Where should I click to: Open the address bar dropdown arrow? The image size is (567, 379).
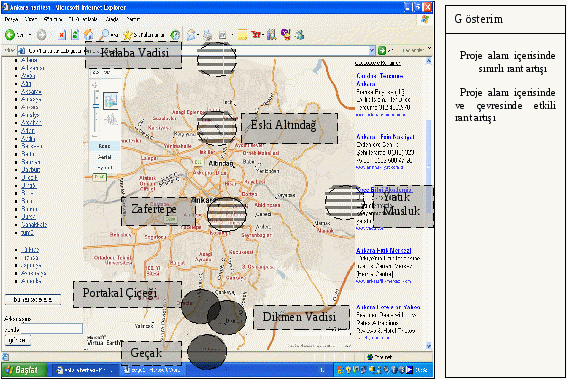coord(372,50)
